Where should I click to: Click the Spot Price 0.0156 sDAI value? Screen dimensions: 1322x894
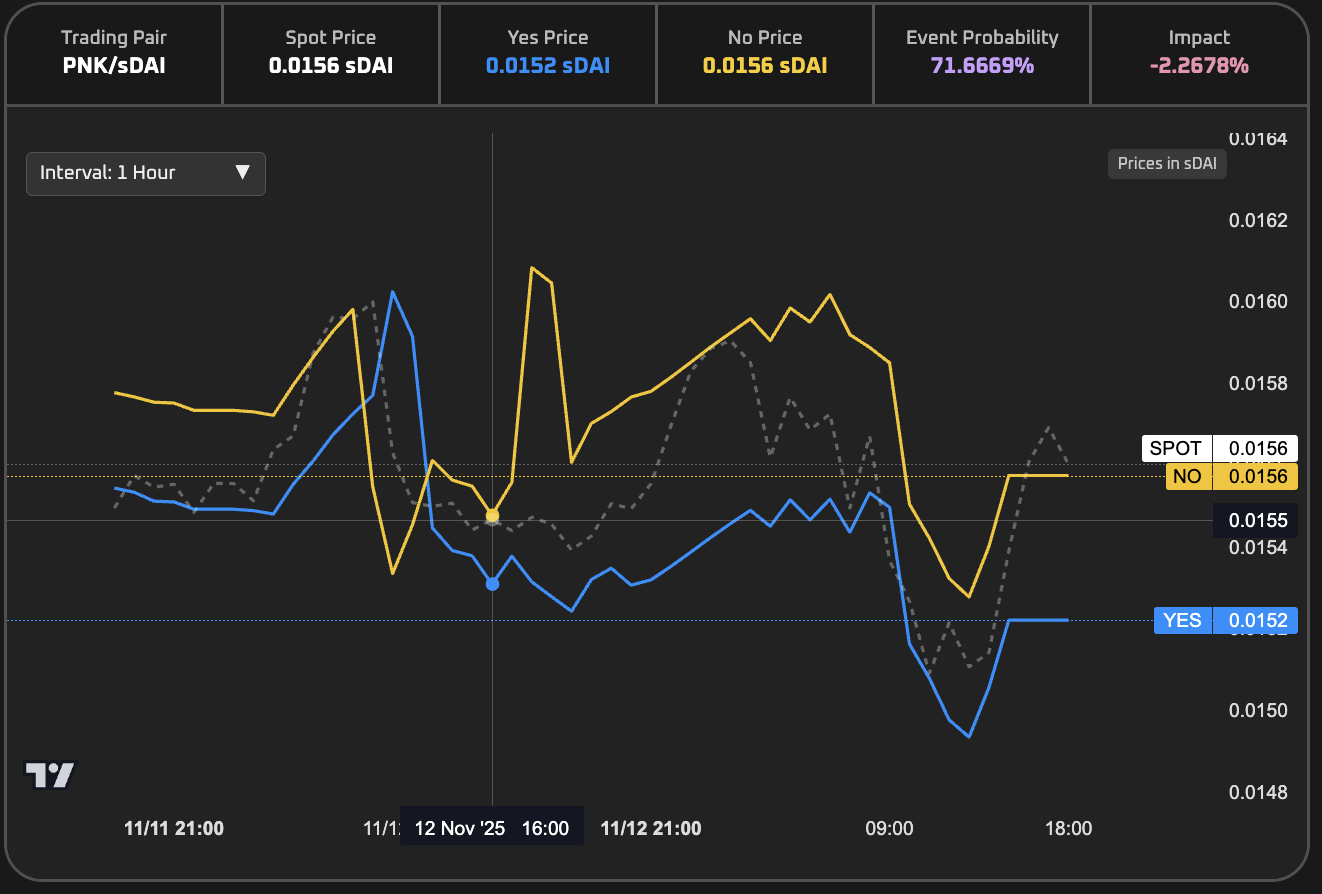pos(330,66)
